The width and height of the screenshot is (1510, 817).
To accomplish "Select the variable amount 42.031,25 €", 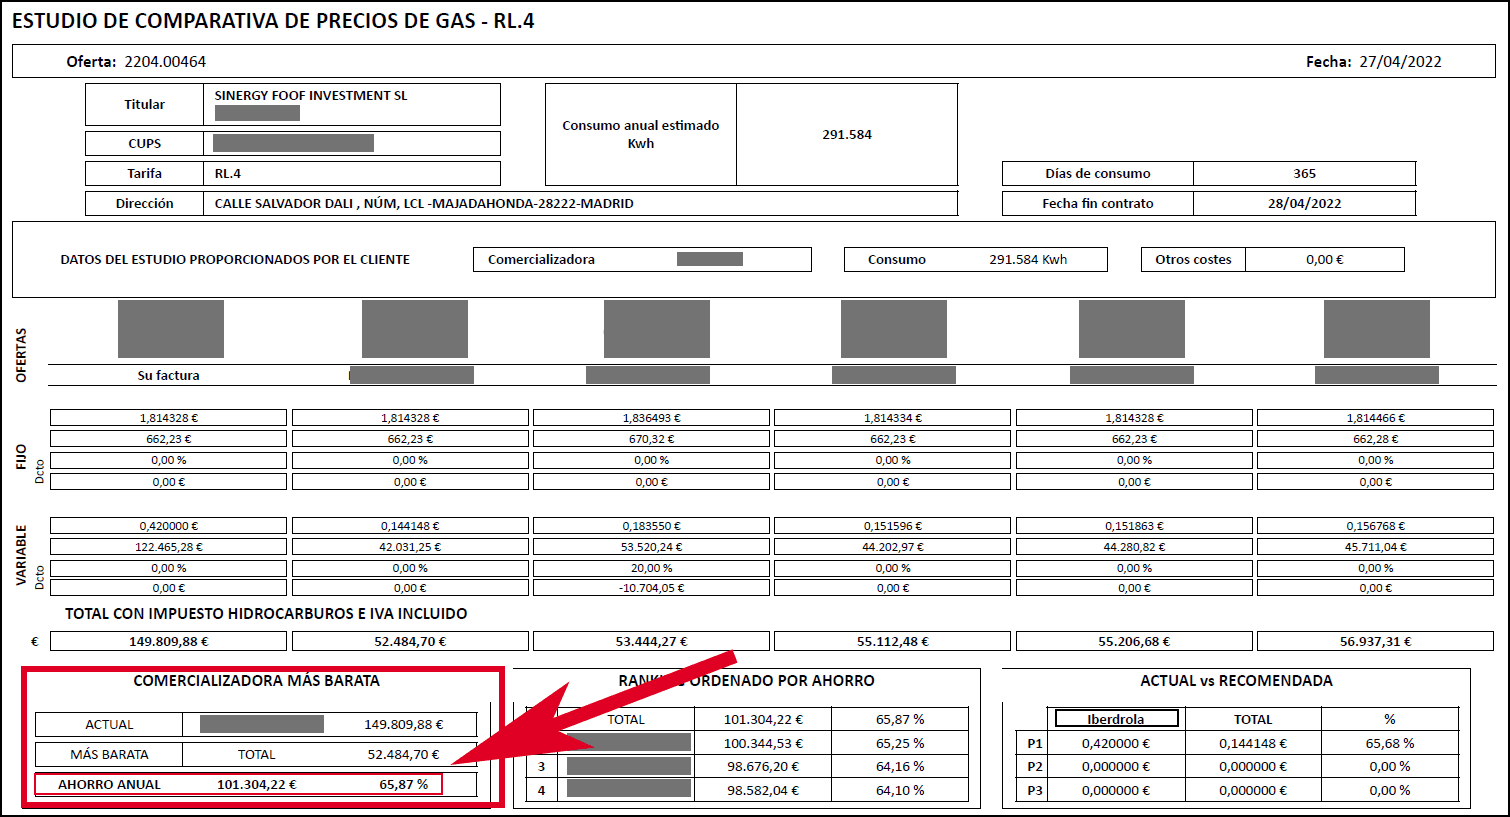I will (x=410, y=547).
